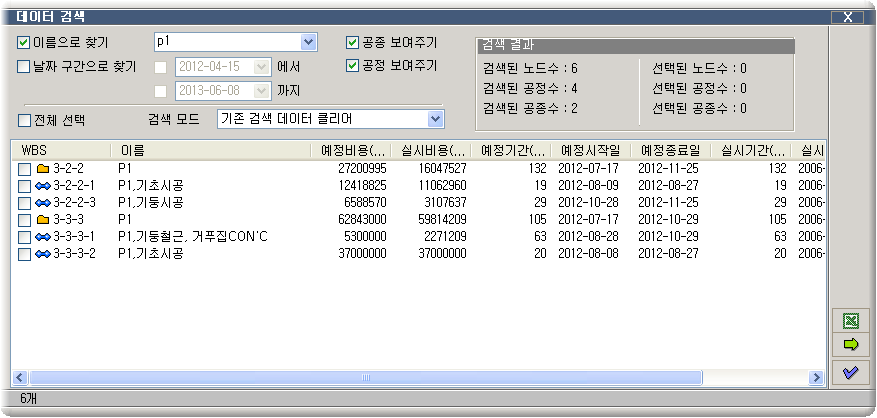
Task: Click the process icon of row 3-2-2-1
Action: (43, 186)
